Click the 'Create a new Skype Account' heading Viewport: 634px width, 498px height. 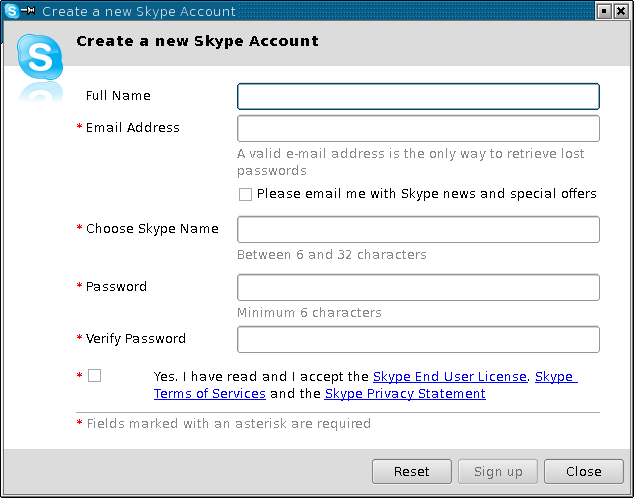(197, 41)
